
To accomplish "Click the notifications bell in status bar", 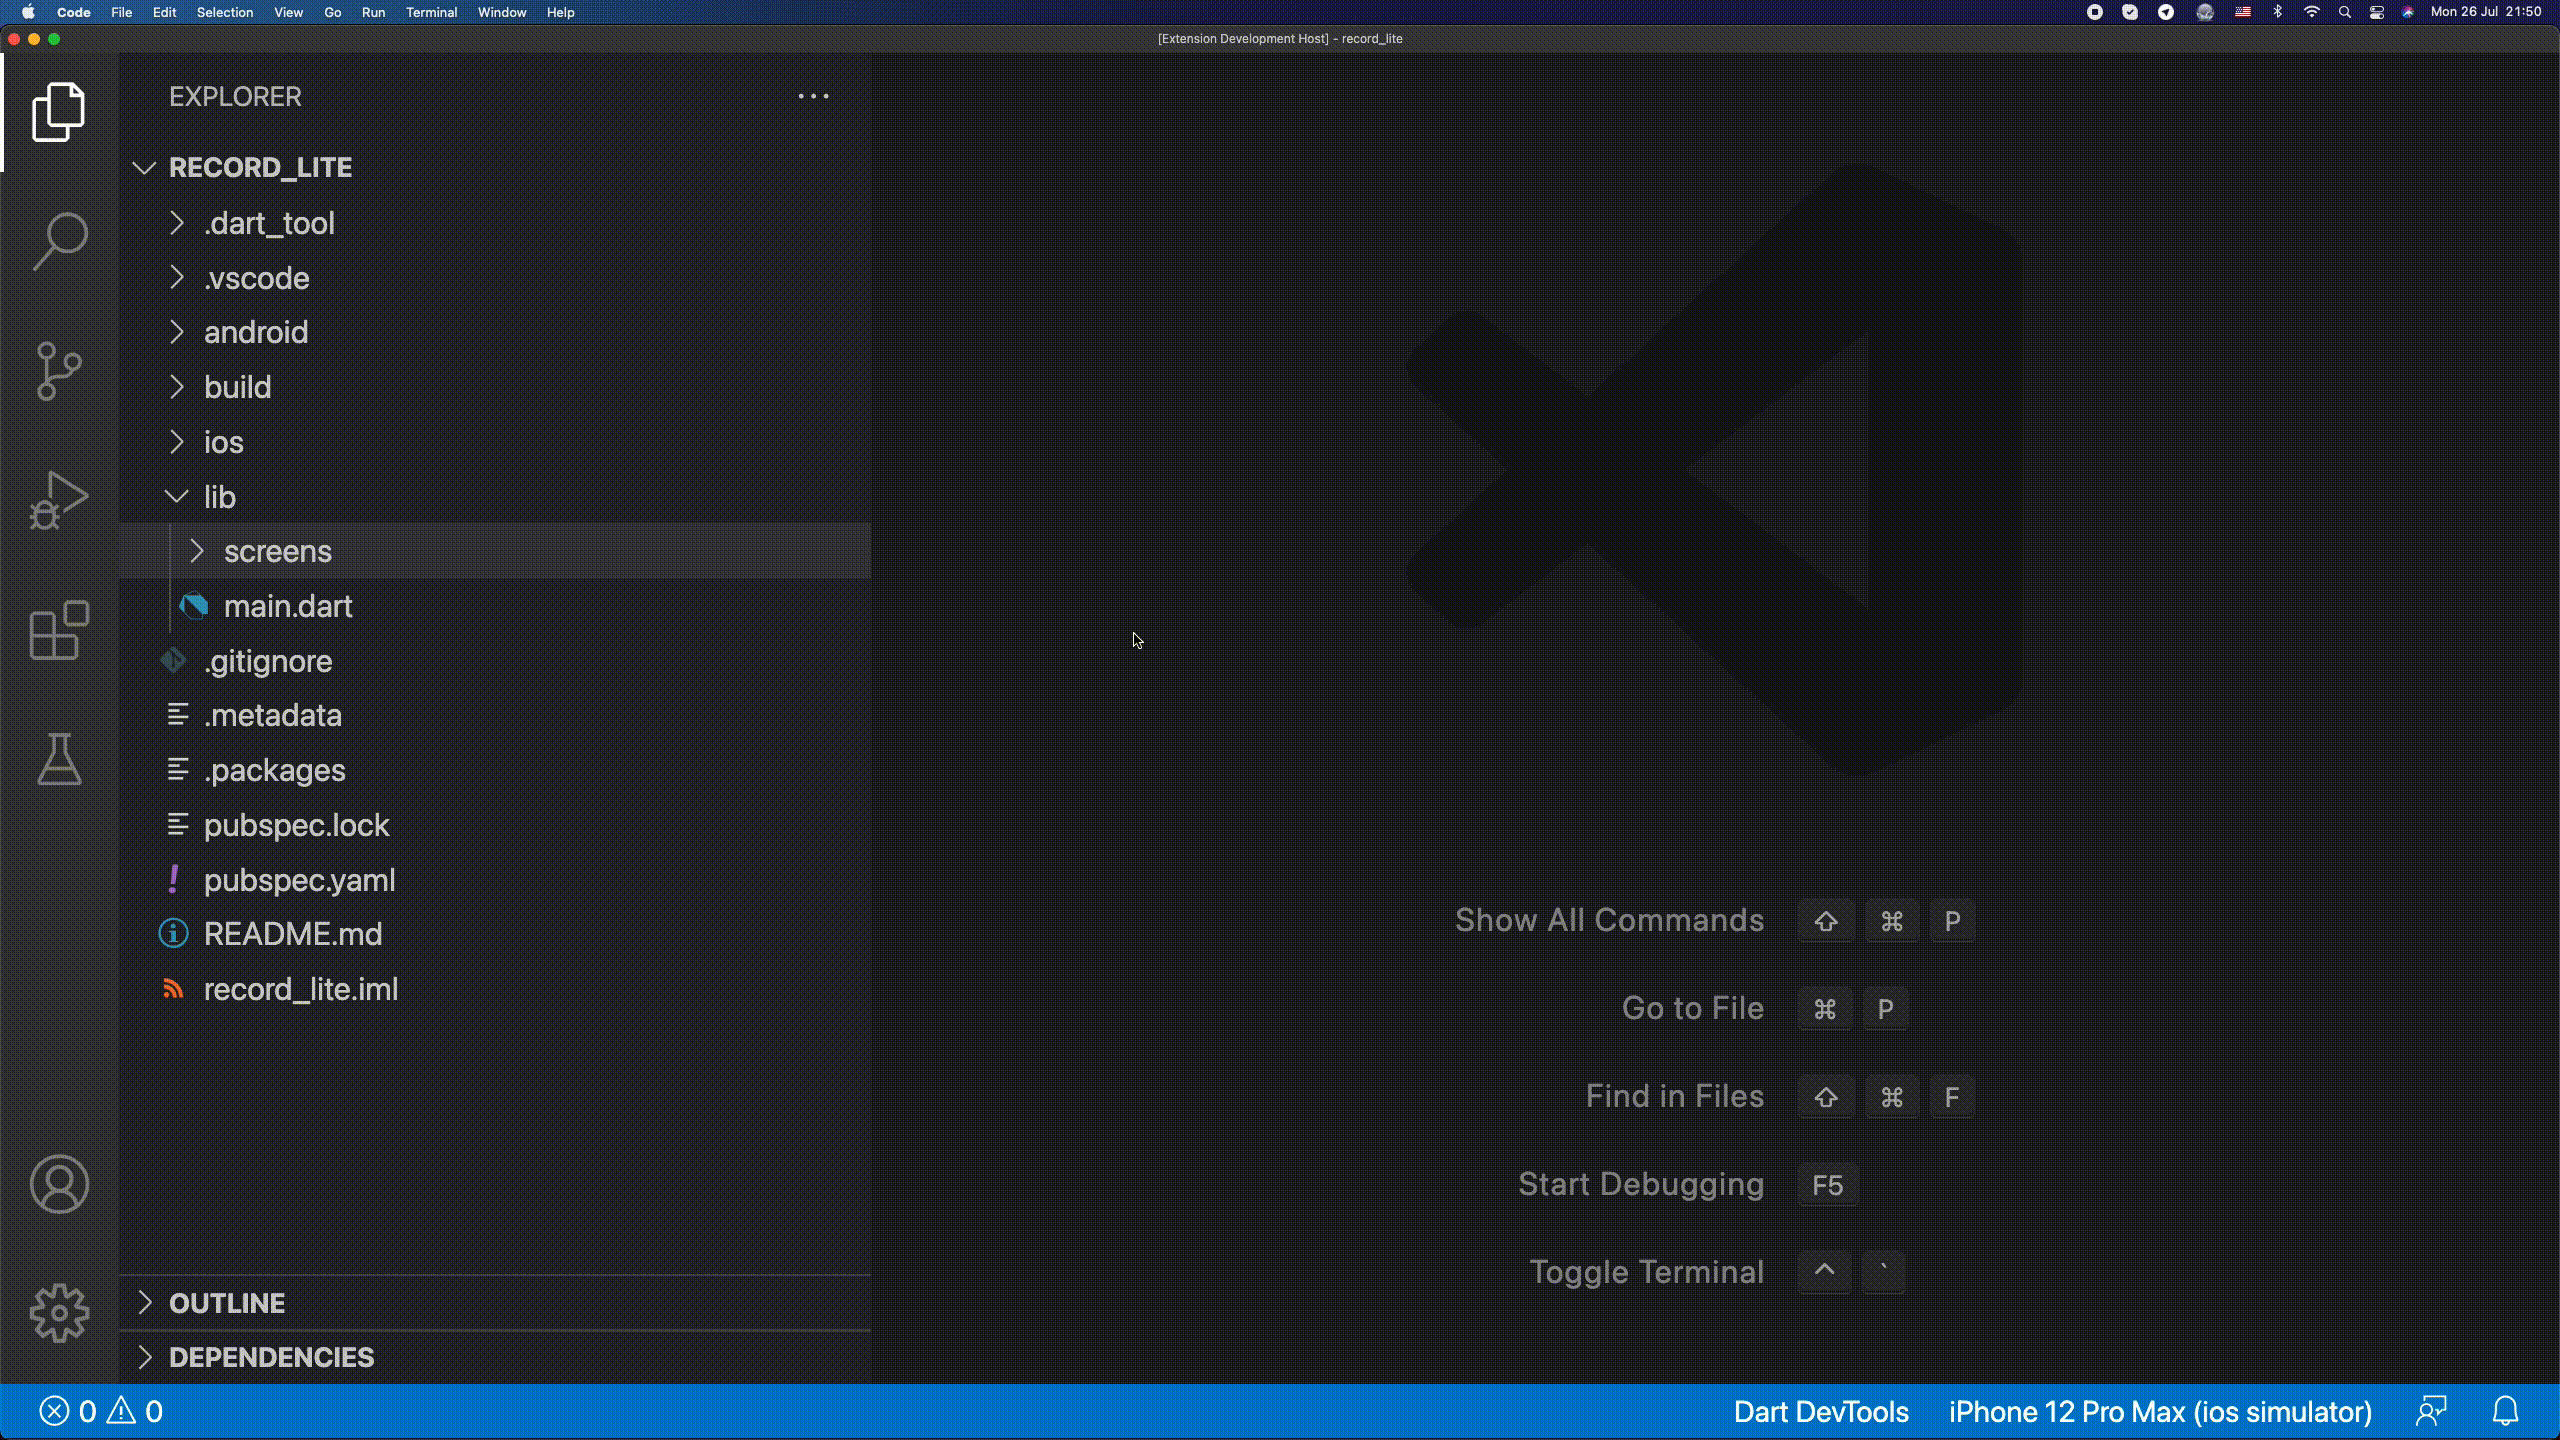I will [x=2505, y=1411].
